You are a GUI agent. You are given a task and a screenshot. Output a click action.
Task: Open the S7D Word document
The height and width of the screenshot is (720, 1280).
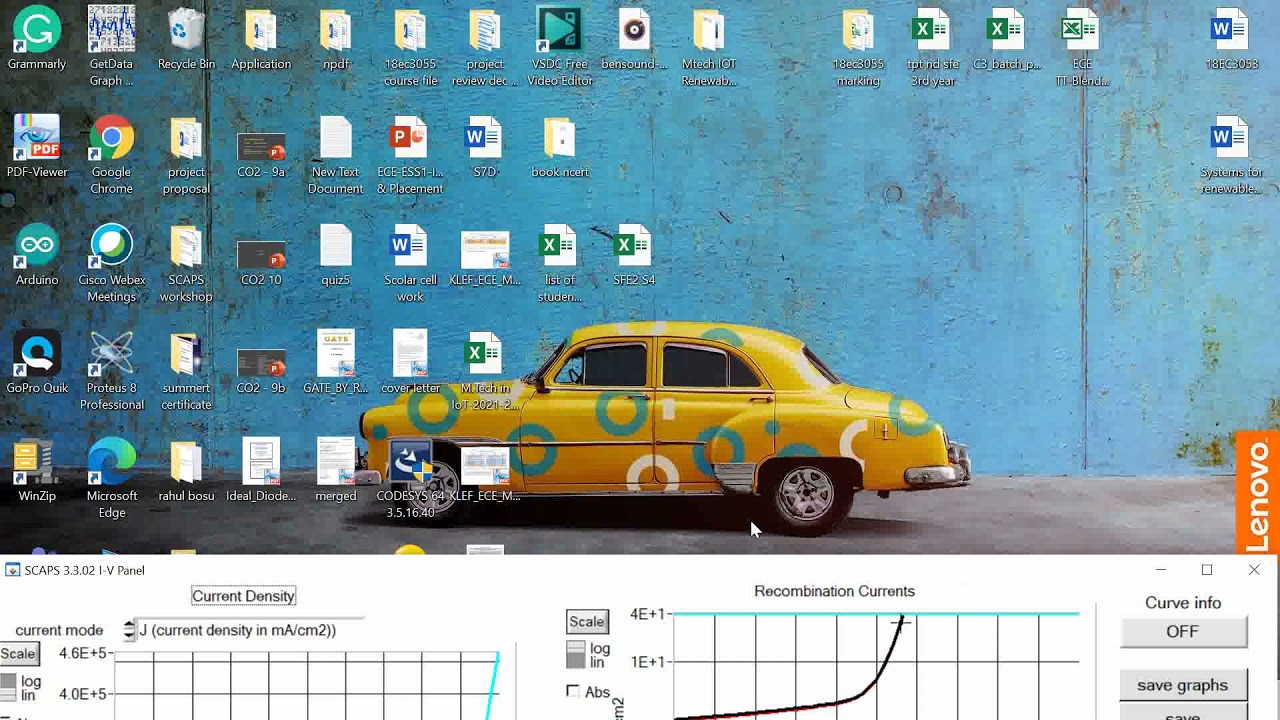(x=484, y=148)
